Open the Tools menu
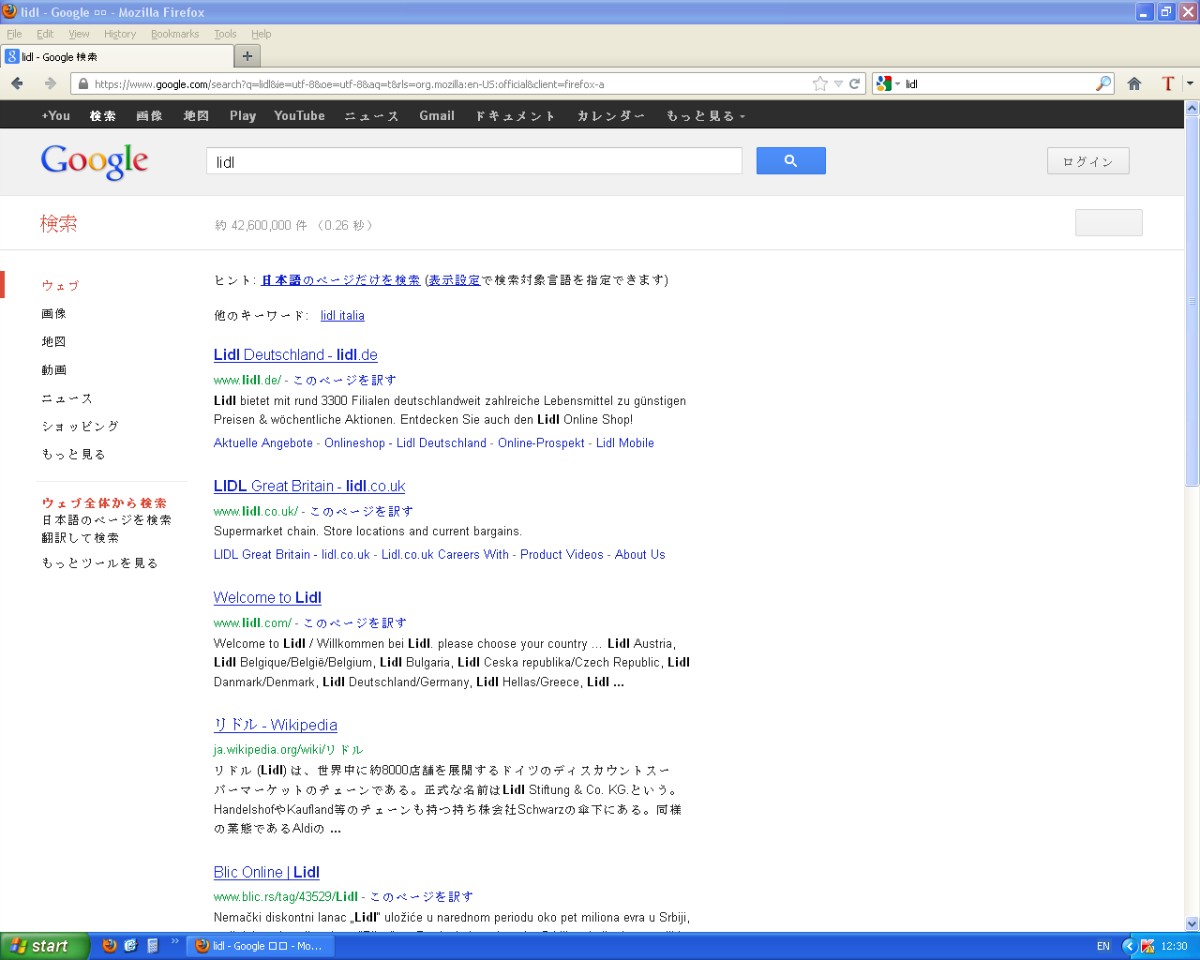Screen dimensions: 1200x960 tap(225, 34)
